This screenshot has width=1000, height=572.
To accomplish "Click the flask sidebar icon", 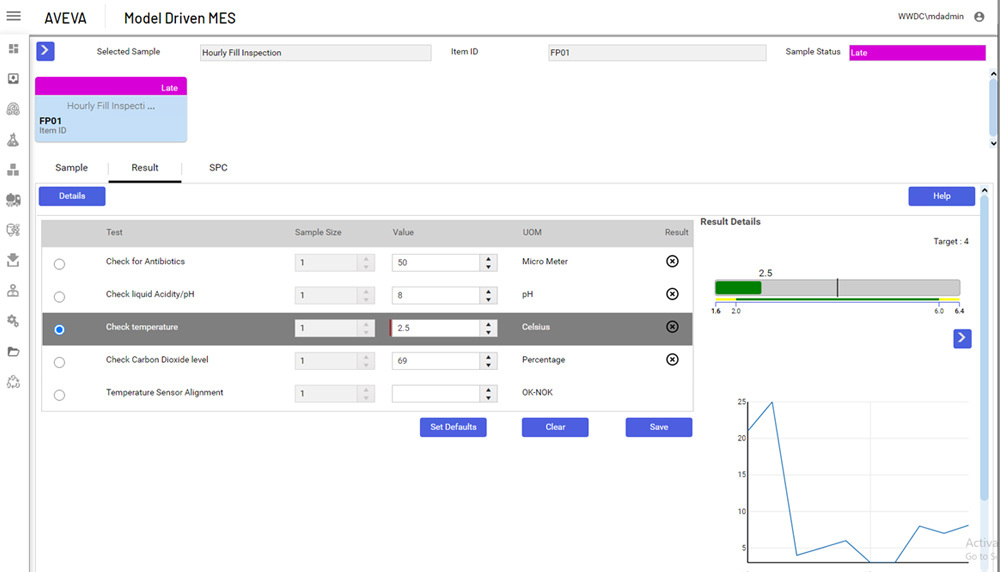I will tap(14, 140).
